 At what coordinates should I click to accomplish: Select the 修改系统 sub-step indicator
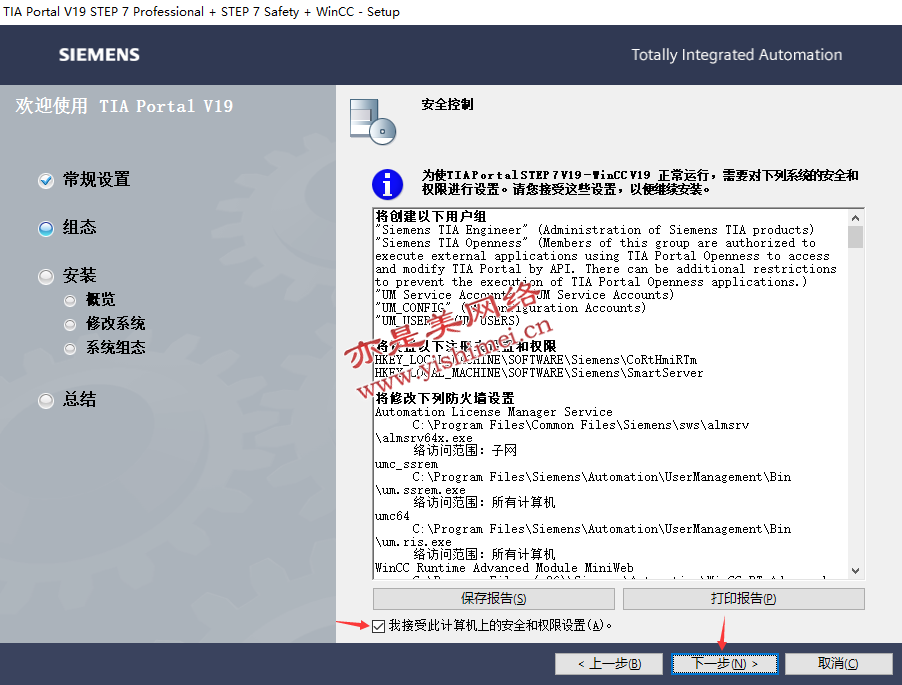coord(70,324)
